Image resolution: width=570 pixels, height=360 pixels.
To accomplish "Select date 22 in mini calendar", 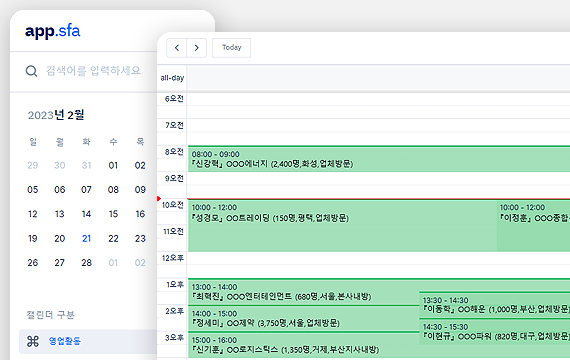I will 113,238.
